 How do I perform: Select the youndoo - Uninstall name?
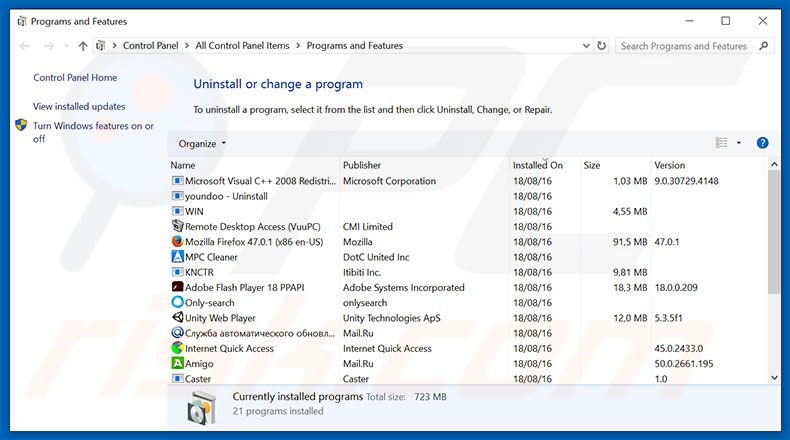[x=226, y=196]
